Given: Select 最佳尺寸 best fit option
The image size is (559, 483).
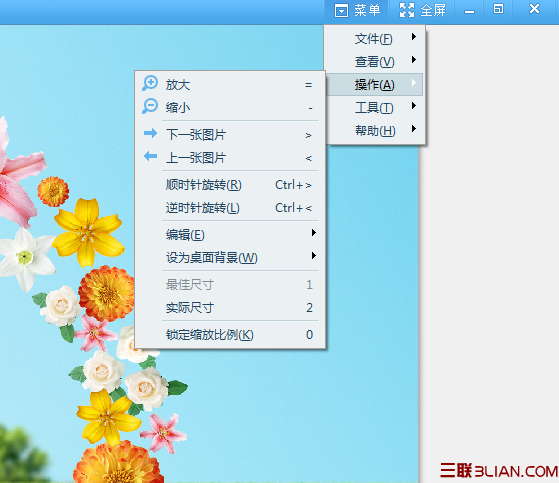Looking at the screenshot, I should coord(230,285).
